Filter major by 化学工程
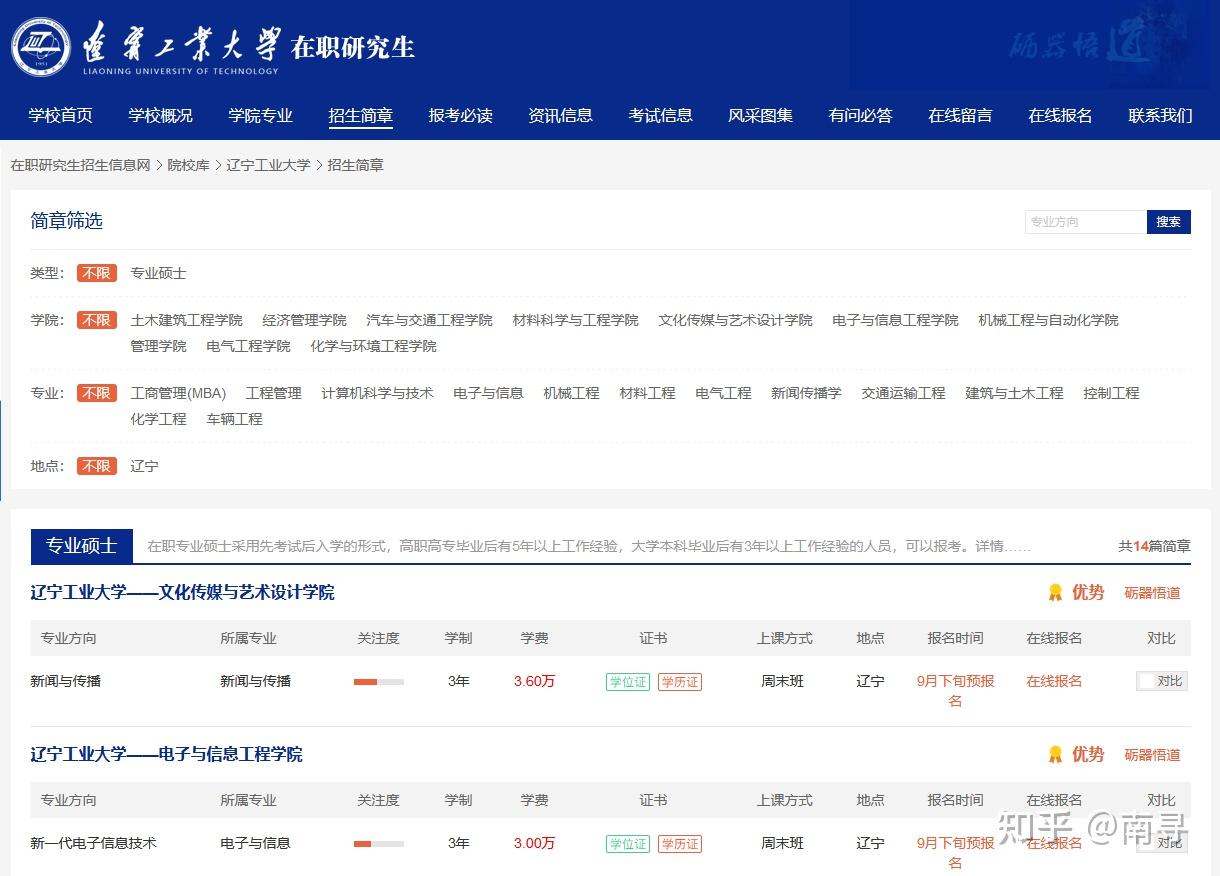Screen dimensions: 1220x876 click(159, 419)
